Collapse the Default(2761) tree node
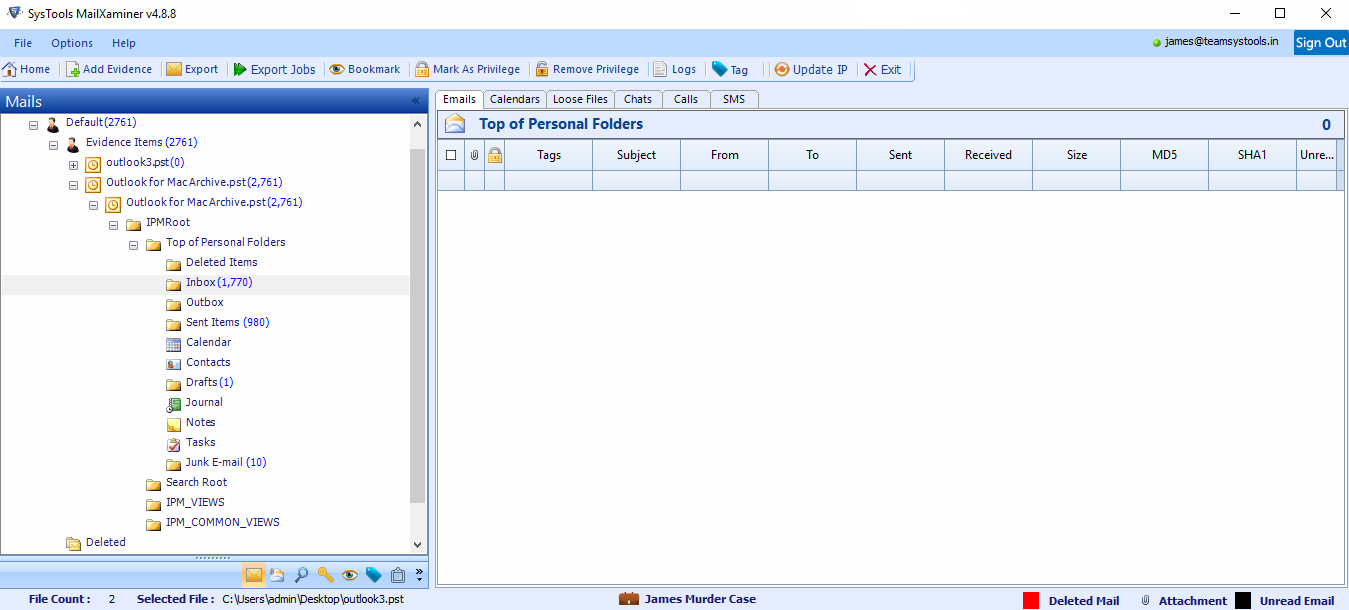The image size is (1349, 610). [x=33, y=125]
